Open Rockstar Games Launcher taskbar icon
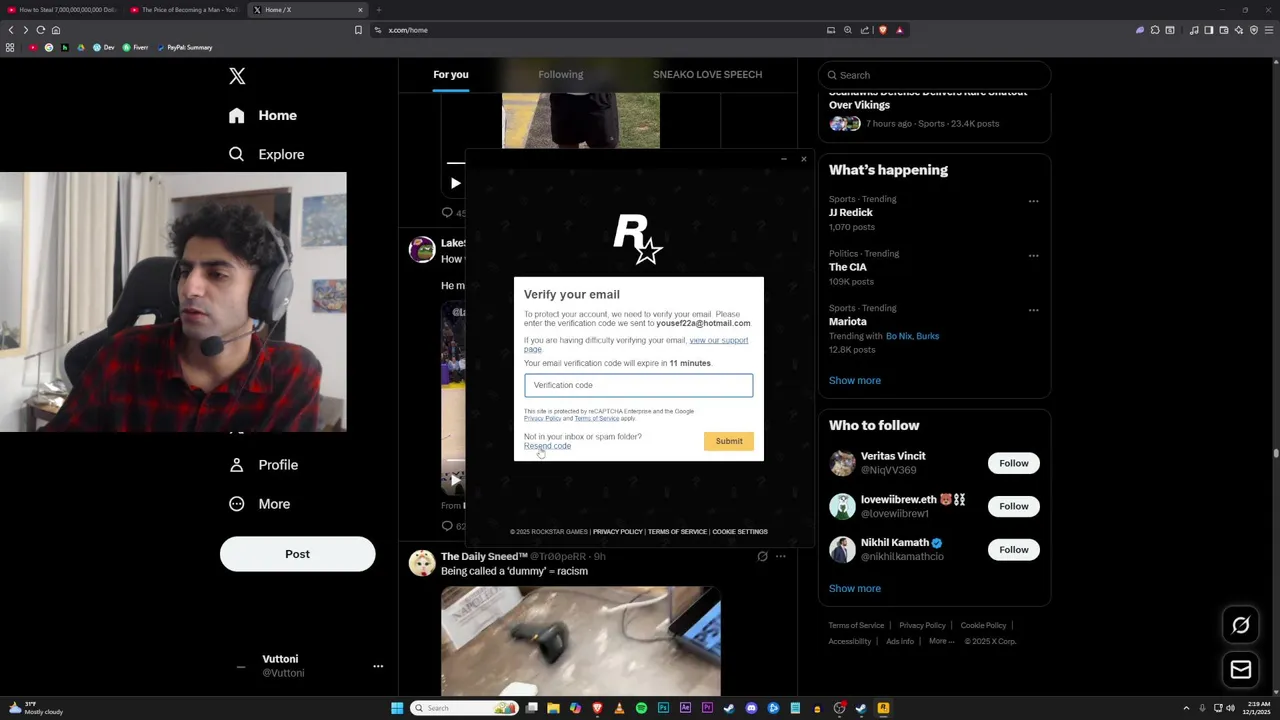This screenshot has width=1280, height=720. (883, 708)
